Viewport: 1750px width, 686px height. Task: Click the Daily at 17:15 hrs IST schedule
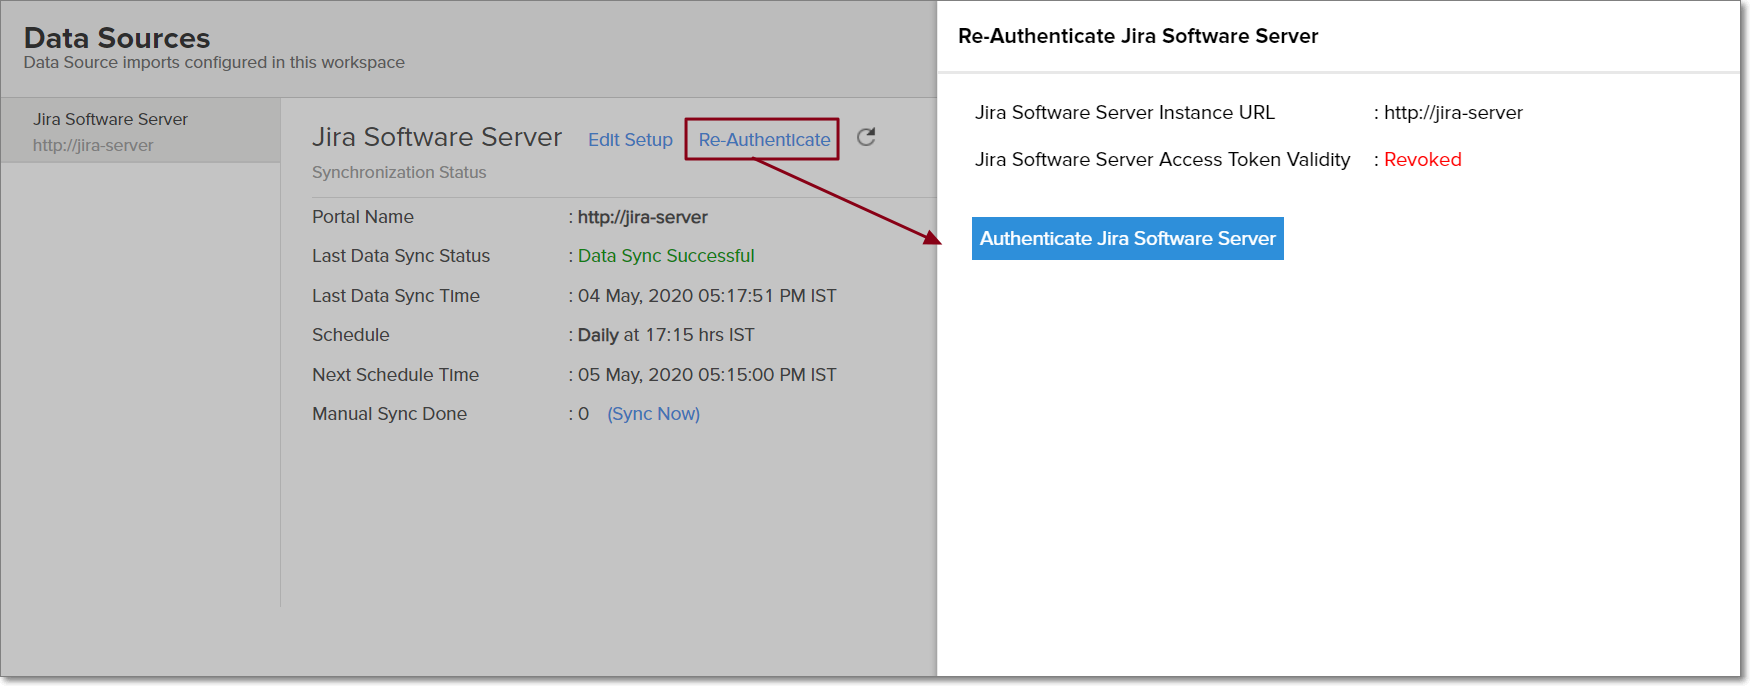(666, 335)
